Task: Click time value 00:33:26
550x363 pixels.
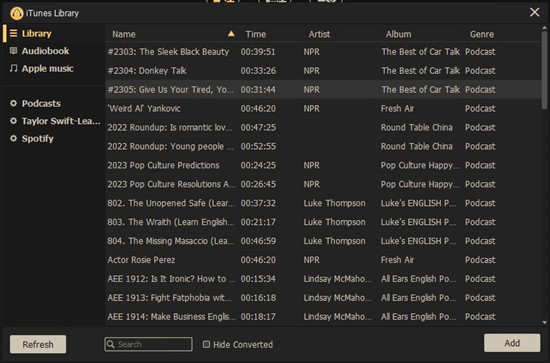Action: [x=258, y=70]
